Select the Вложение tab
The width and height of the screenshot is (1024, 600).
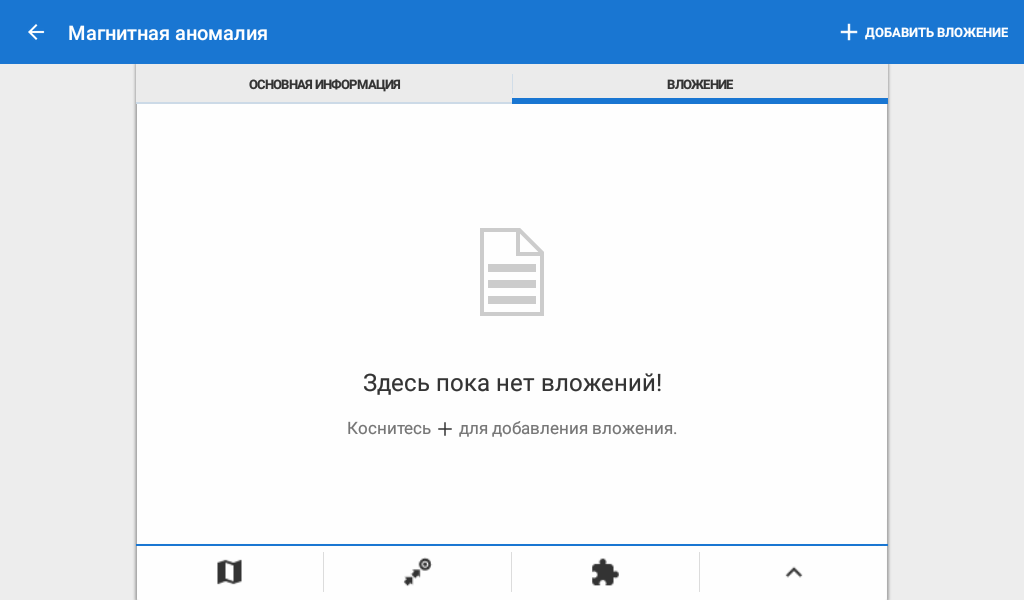[x=699, y=85]
